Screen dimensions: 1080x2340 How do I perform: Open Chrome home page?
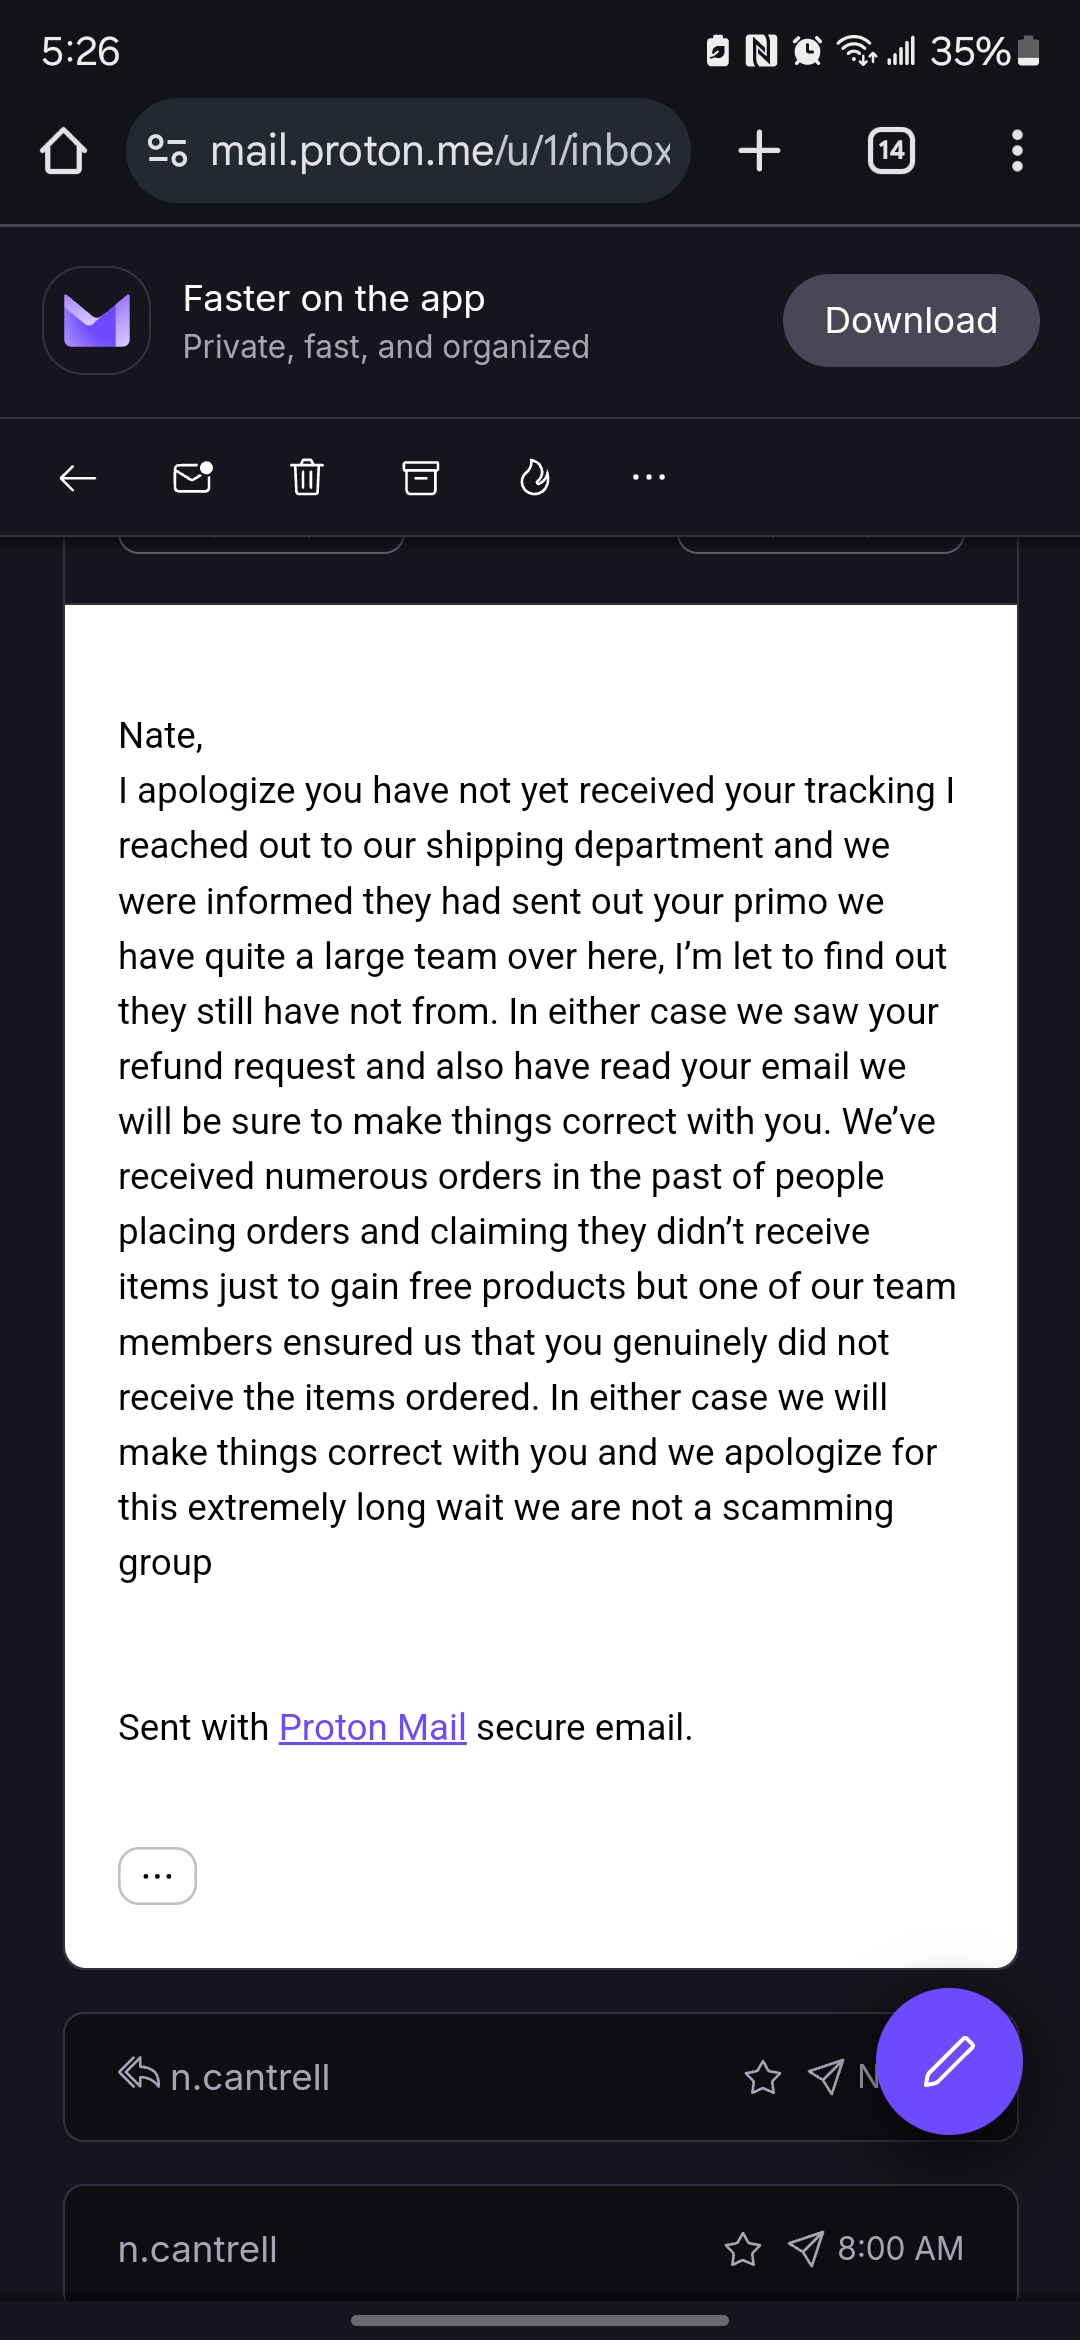click(x=63, y=151)
